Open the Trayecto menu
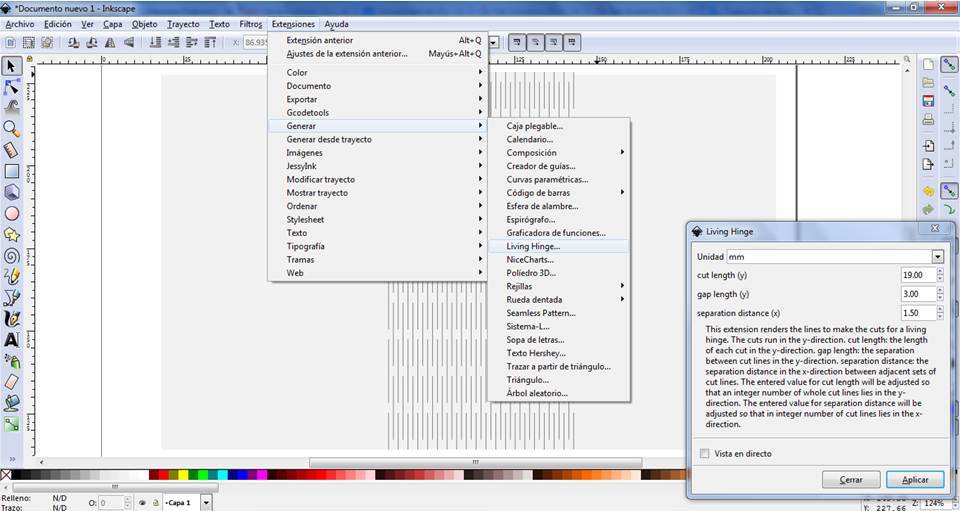Image resolution: width=960 pixels, height=511 pixels. (x=183, y=24)
